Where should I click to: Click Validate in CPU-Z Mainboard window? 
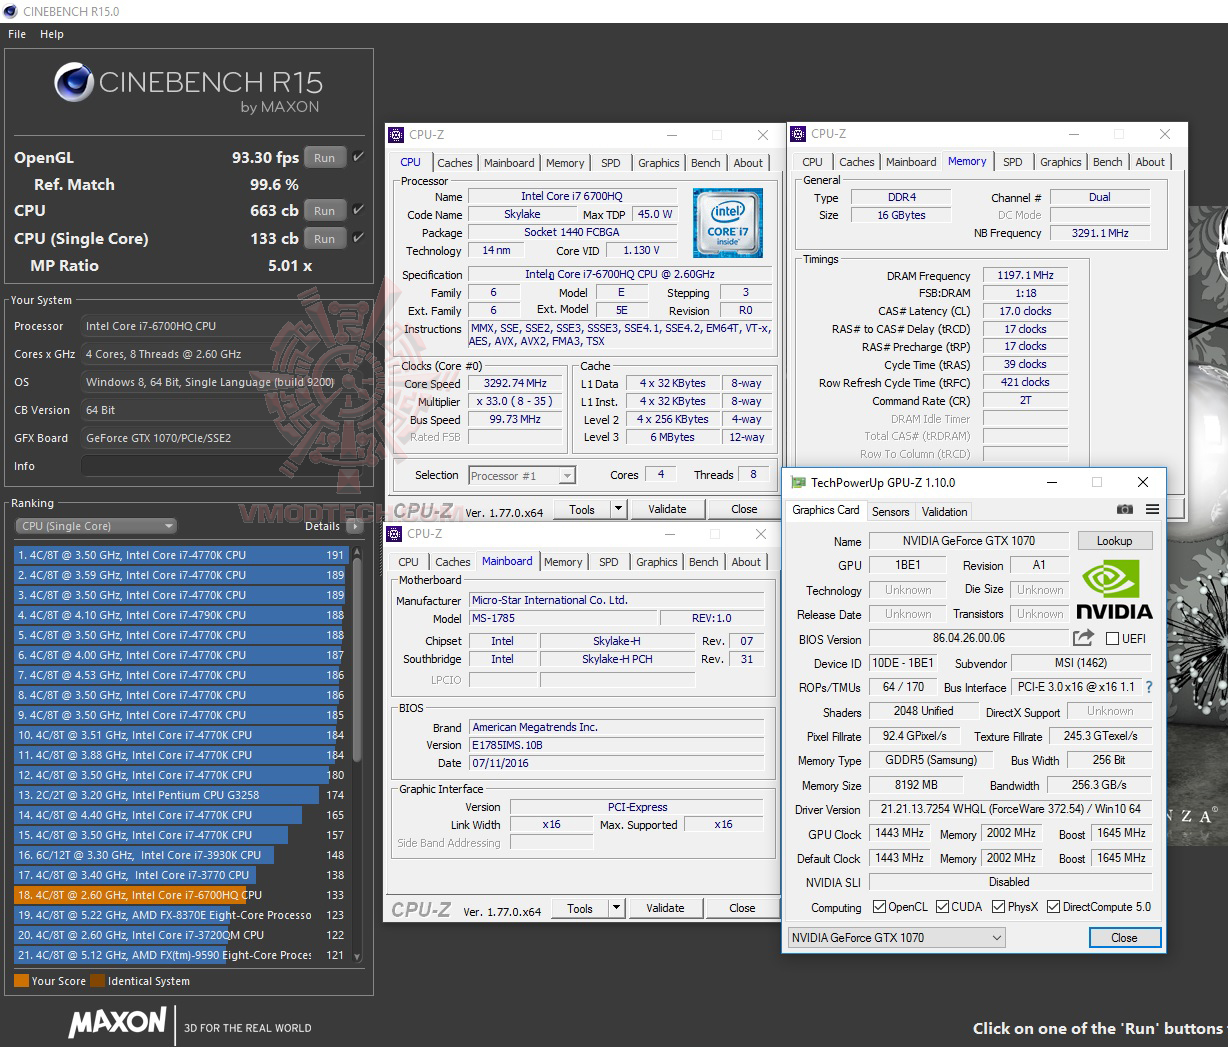coord(665,908)
